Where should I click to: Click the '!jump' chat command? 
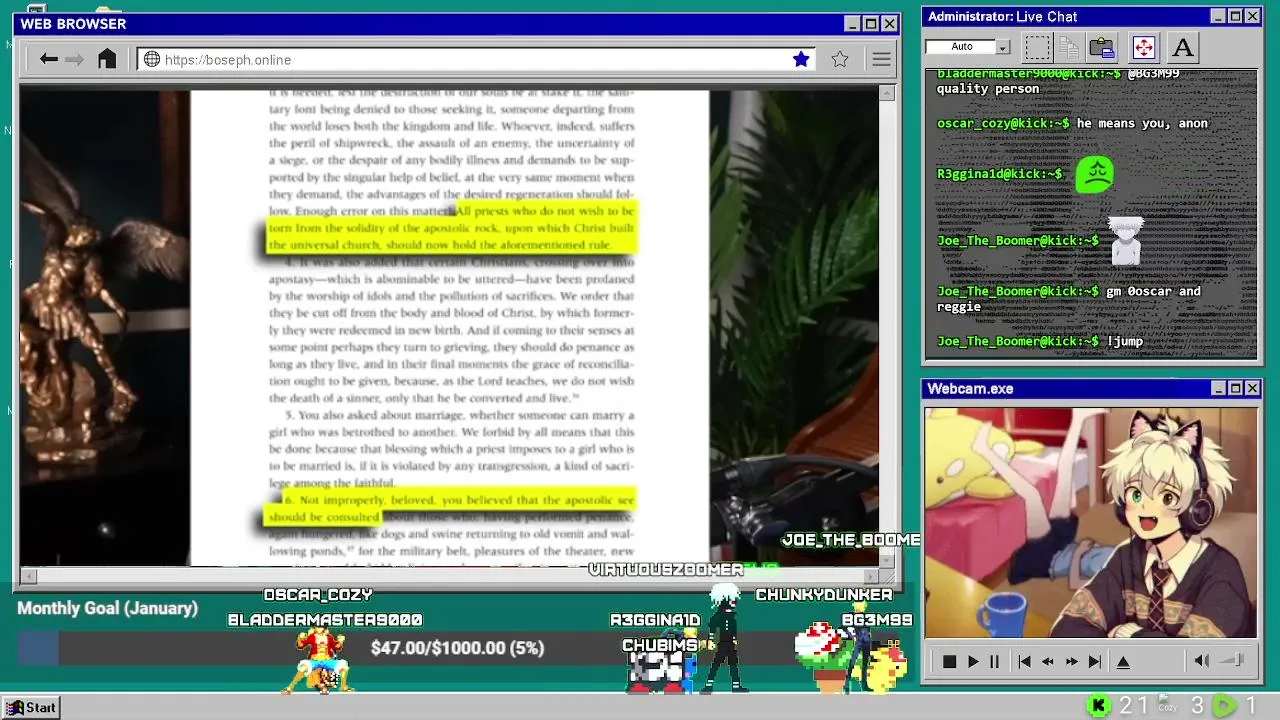click(1125, 341)
